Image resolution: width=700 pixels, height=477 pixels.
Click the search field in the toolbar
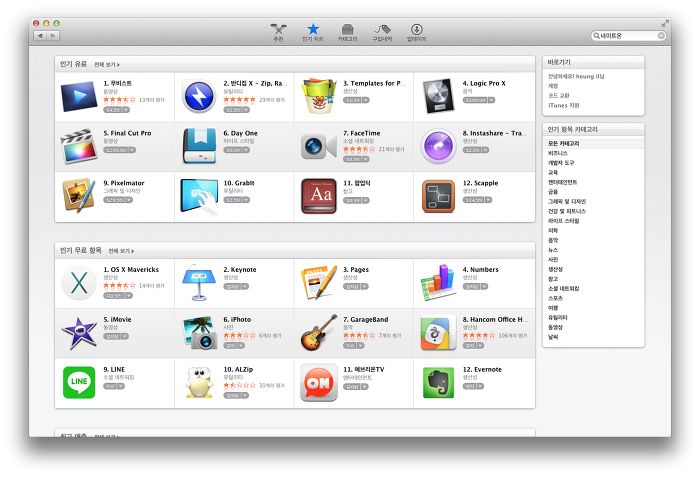coord(628,36)
